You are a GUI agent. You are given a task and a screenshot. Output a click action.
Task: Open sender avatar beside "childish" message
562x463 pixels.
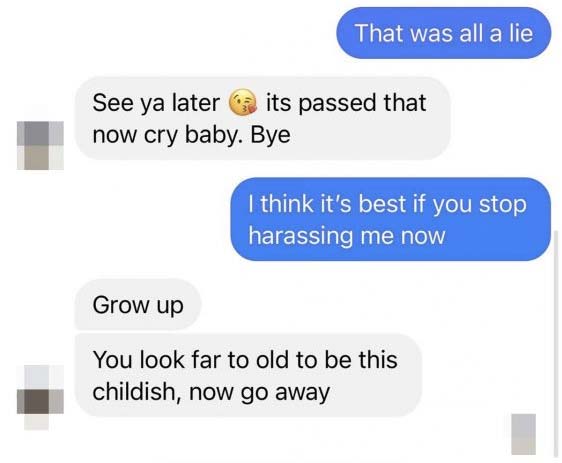(x=40, y=397)
